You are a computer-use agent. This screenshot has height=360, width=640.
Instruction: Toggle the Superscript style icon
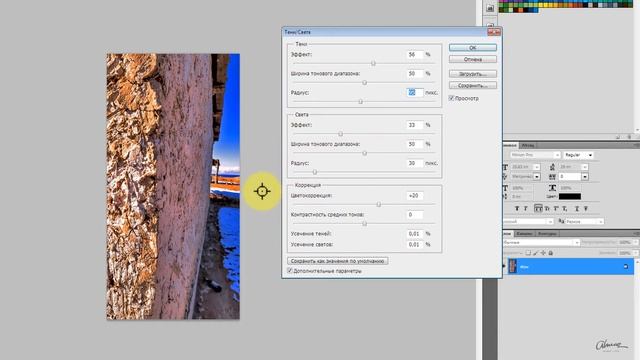[556, 209]
